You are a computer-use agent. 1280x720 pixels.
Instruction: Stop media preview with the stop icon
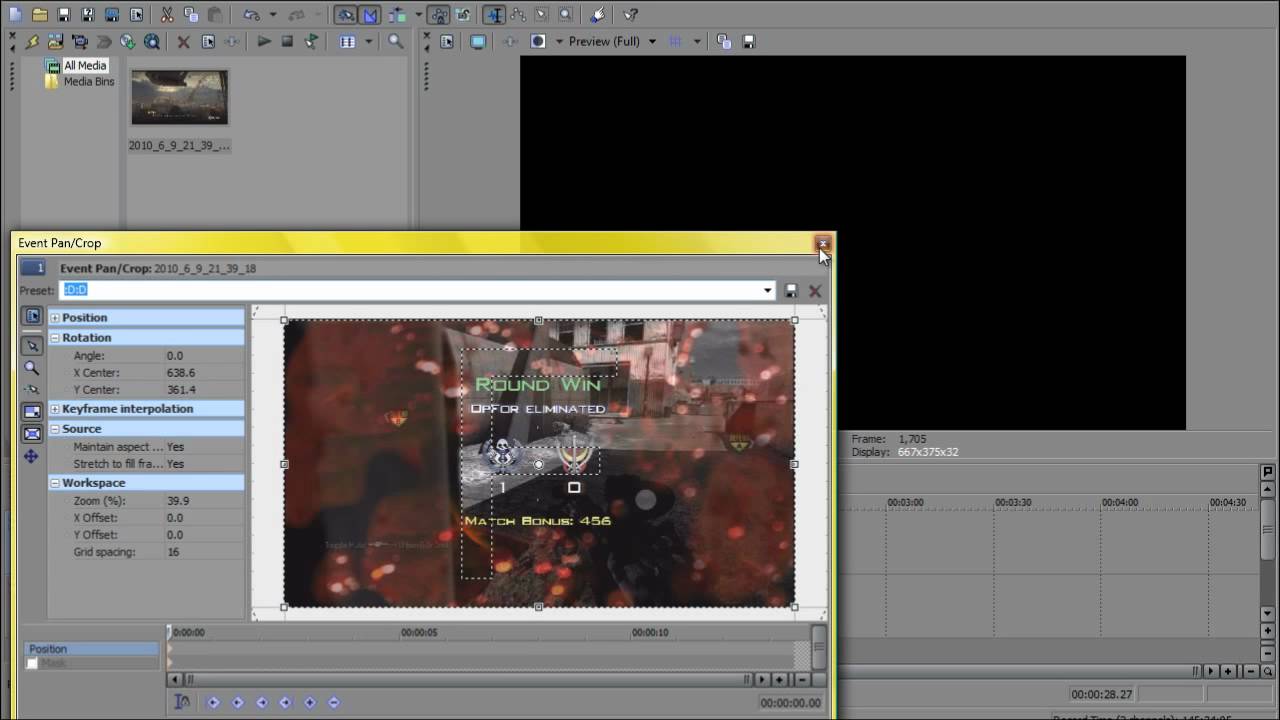coord(288,42)
